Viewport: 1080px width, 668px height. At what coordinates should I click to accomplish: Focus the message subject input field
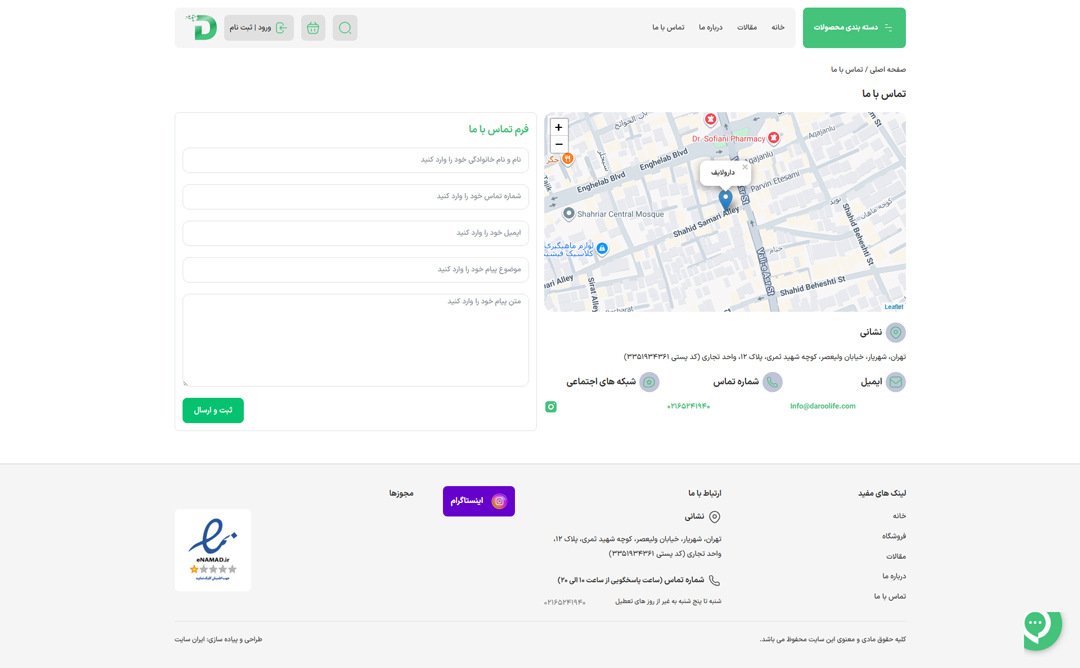click(355, 269)
